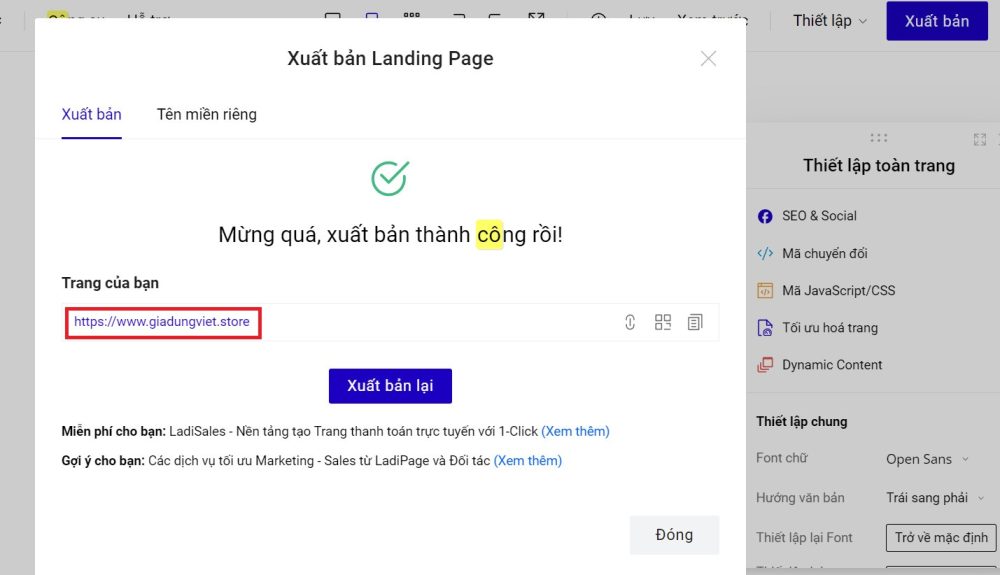This screenshot has width=1000, height=575.
Task: Select the Xuất bản tab in the dialog
Action: point(91,114)
